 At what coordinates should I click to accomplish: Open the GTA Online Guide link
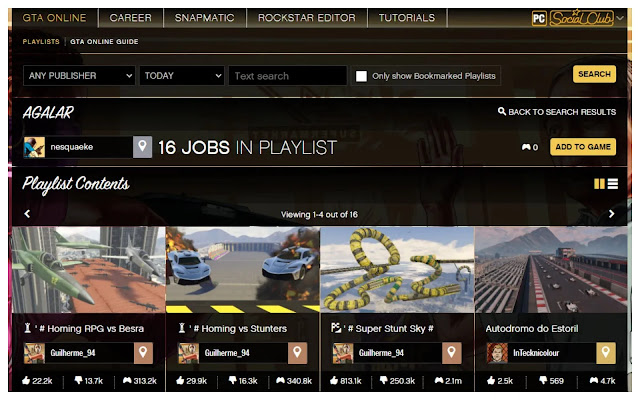pos(104,42)
